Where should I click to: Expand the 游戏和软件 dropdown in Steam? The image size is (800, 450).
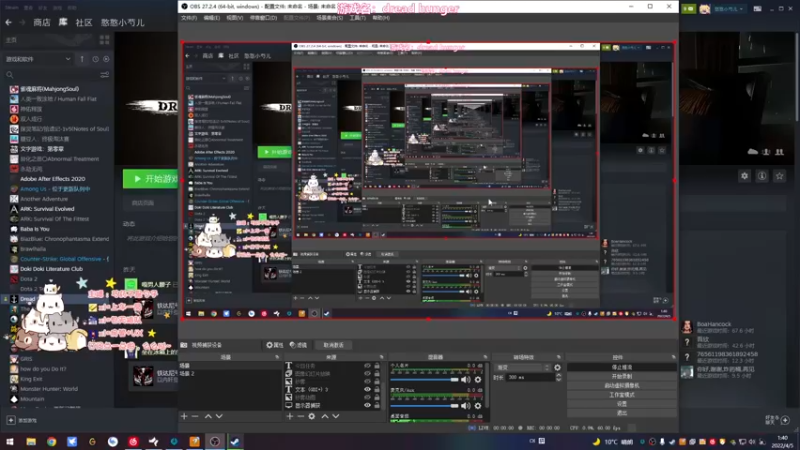pos(38,59)
